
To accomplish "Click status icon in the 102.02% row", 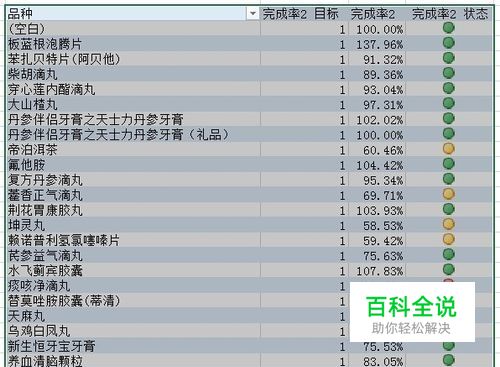I will [449, 118].
